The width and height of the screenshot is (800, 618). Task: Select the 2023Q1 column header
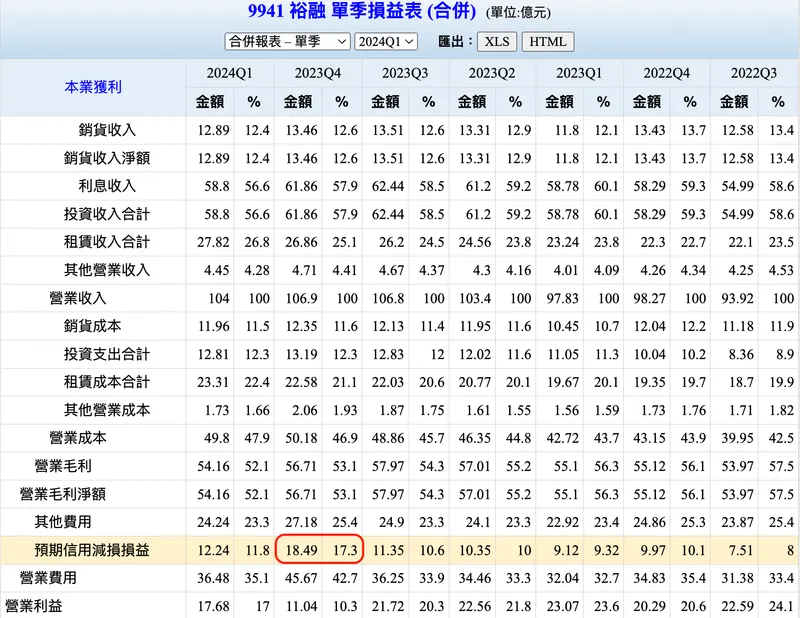pos(579,73)
